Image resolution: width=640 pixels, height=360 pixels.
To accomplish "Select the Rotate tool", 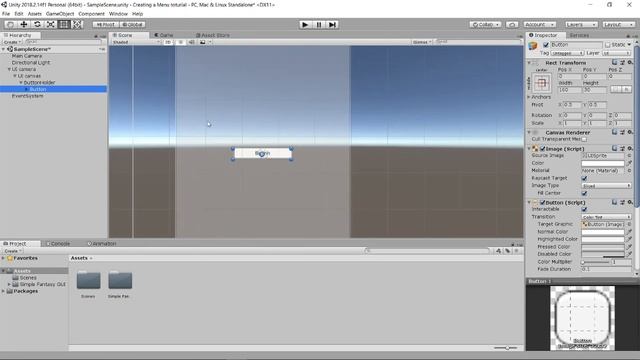I will [37, 24].
